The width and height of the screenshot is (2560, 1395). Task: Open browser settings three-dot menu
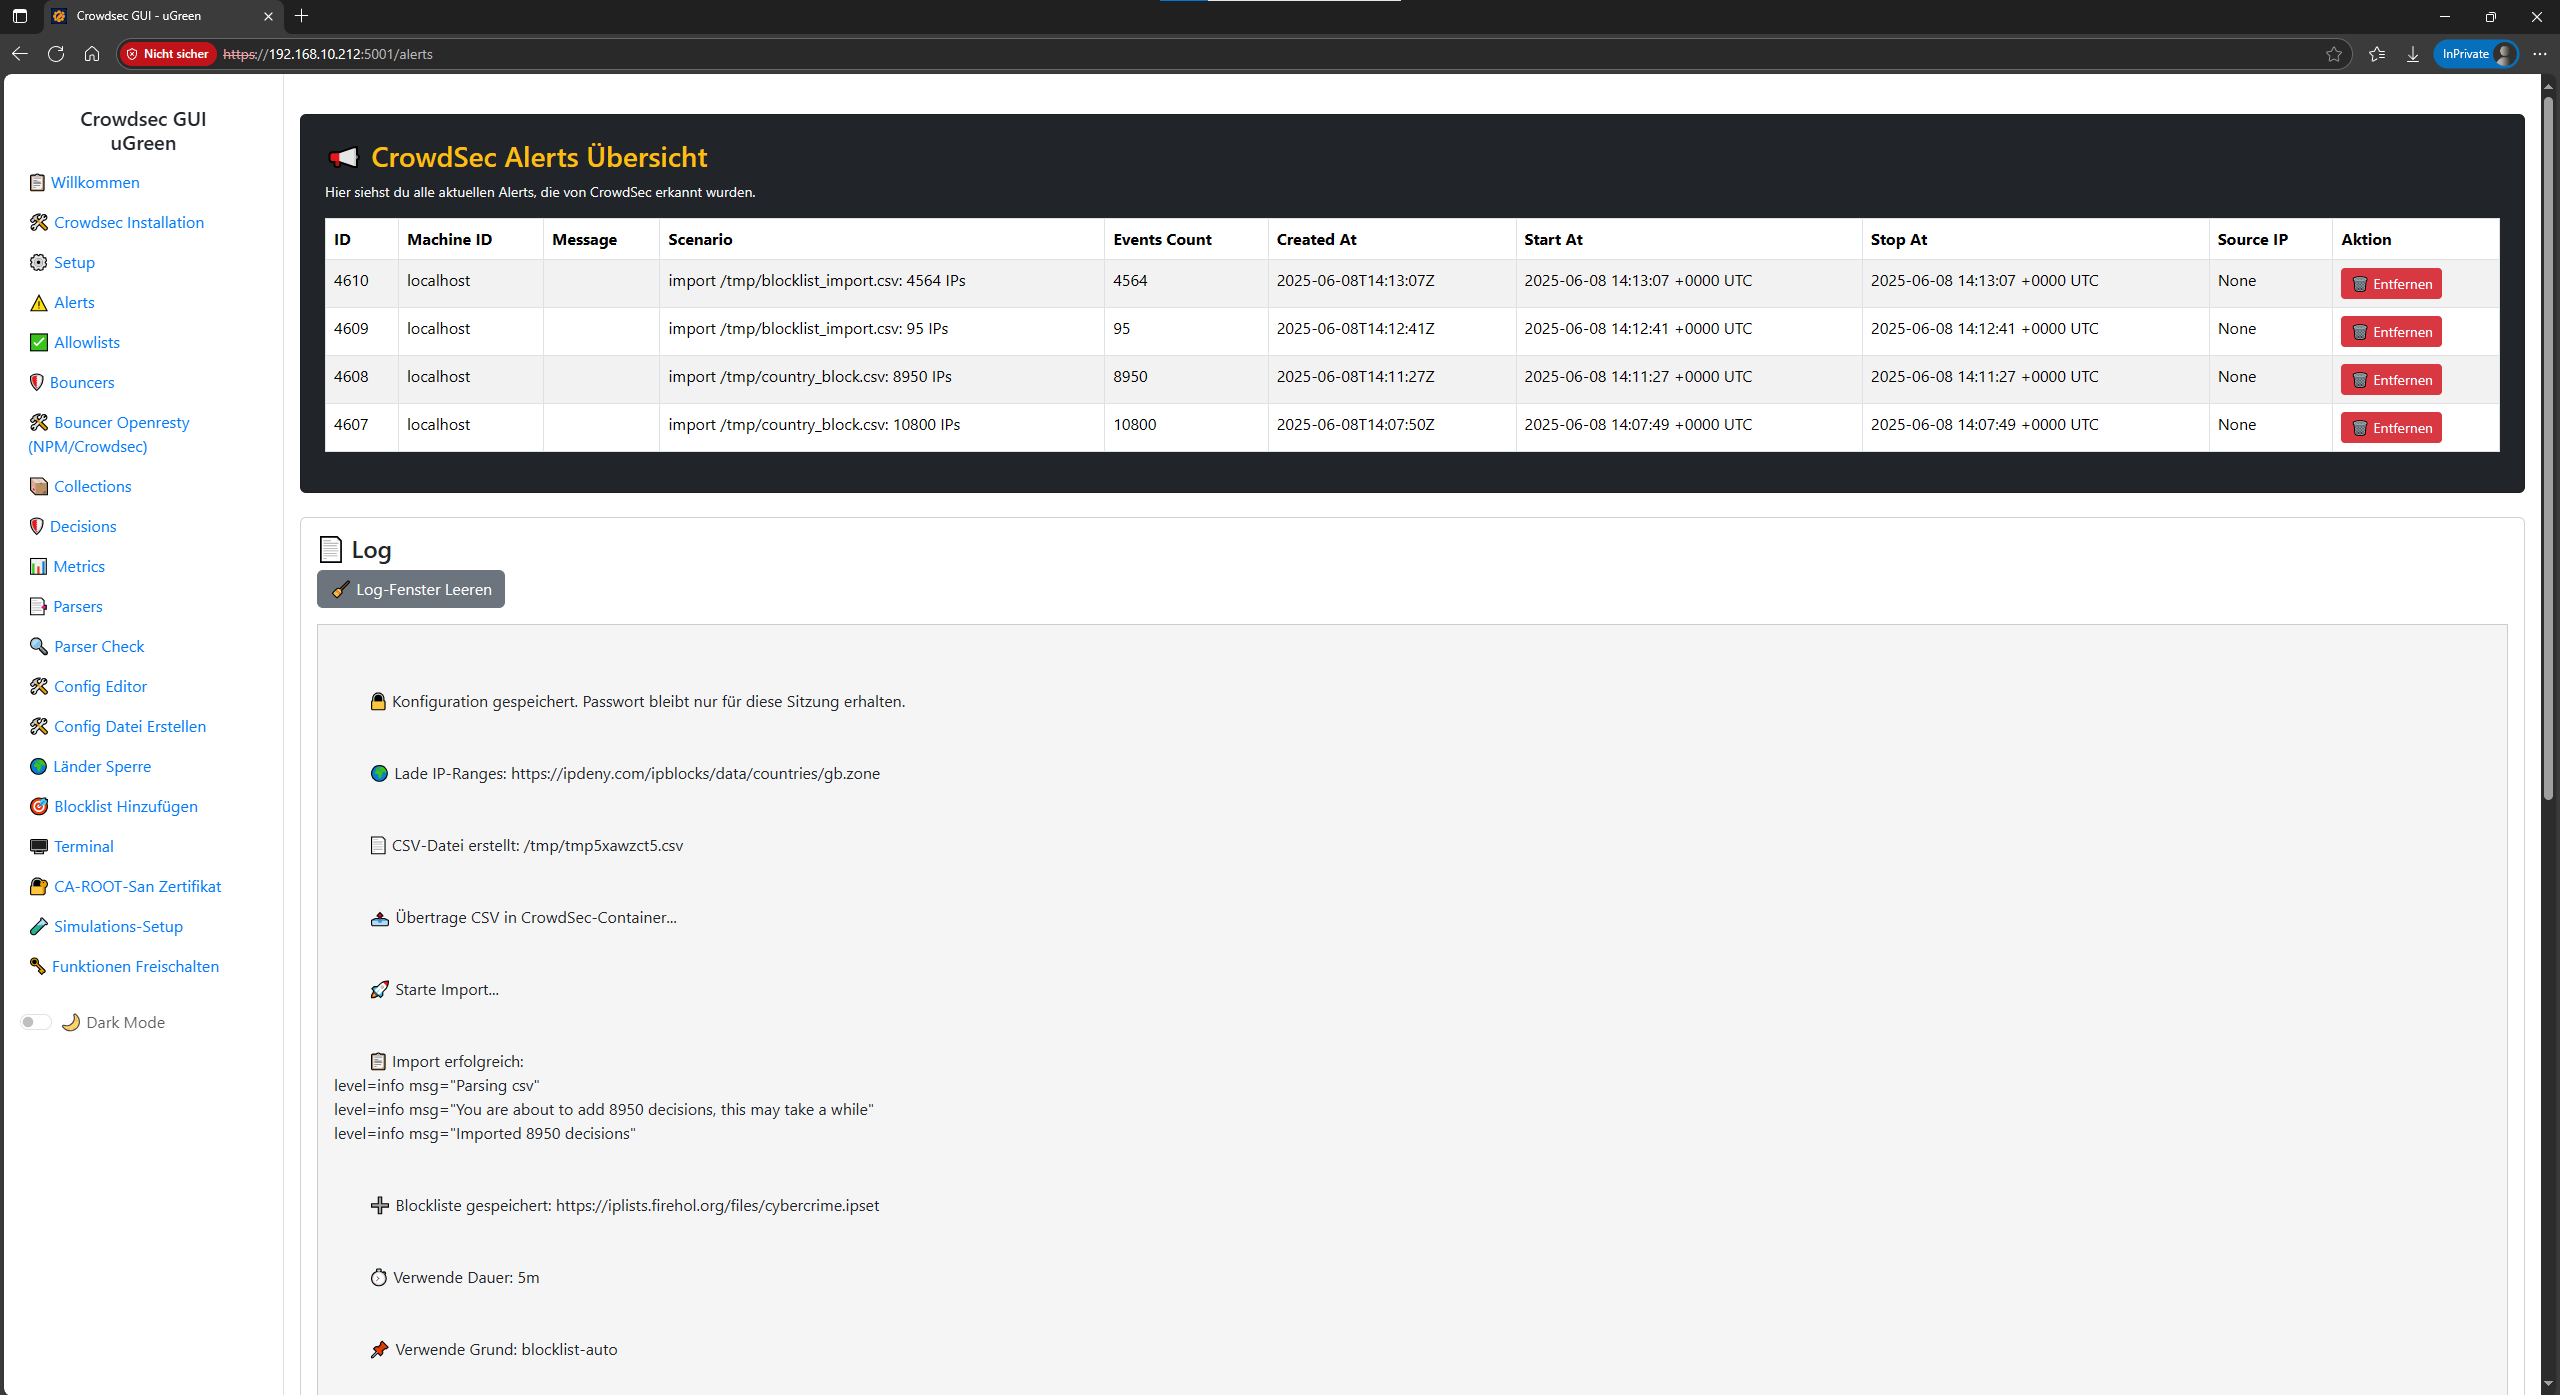pos(2539,54)
